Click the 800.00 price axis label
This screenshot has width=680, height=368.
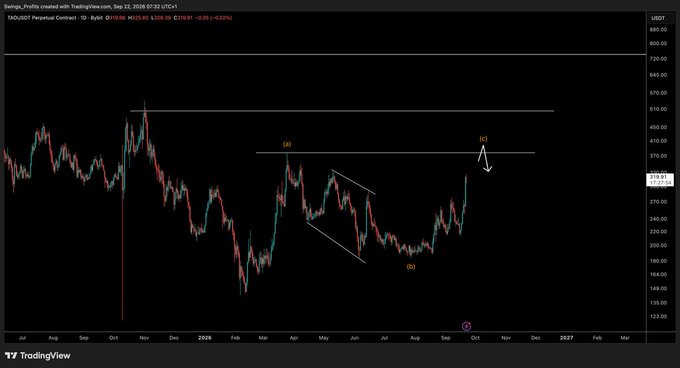pos(658,43)
